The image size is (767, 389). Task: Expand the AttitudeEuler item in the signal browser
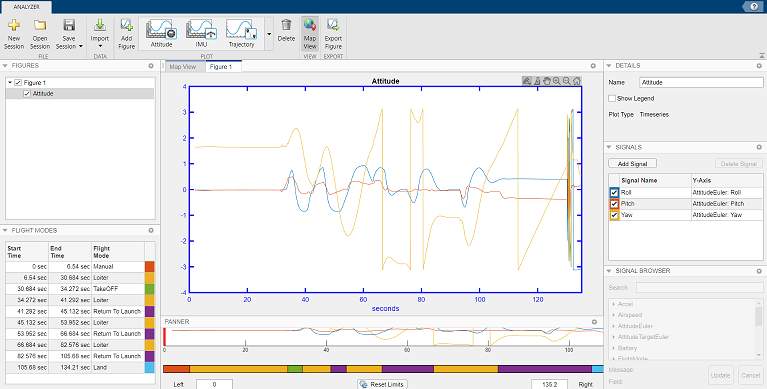point(613,326)
